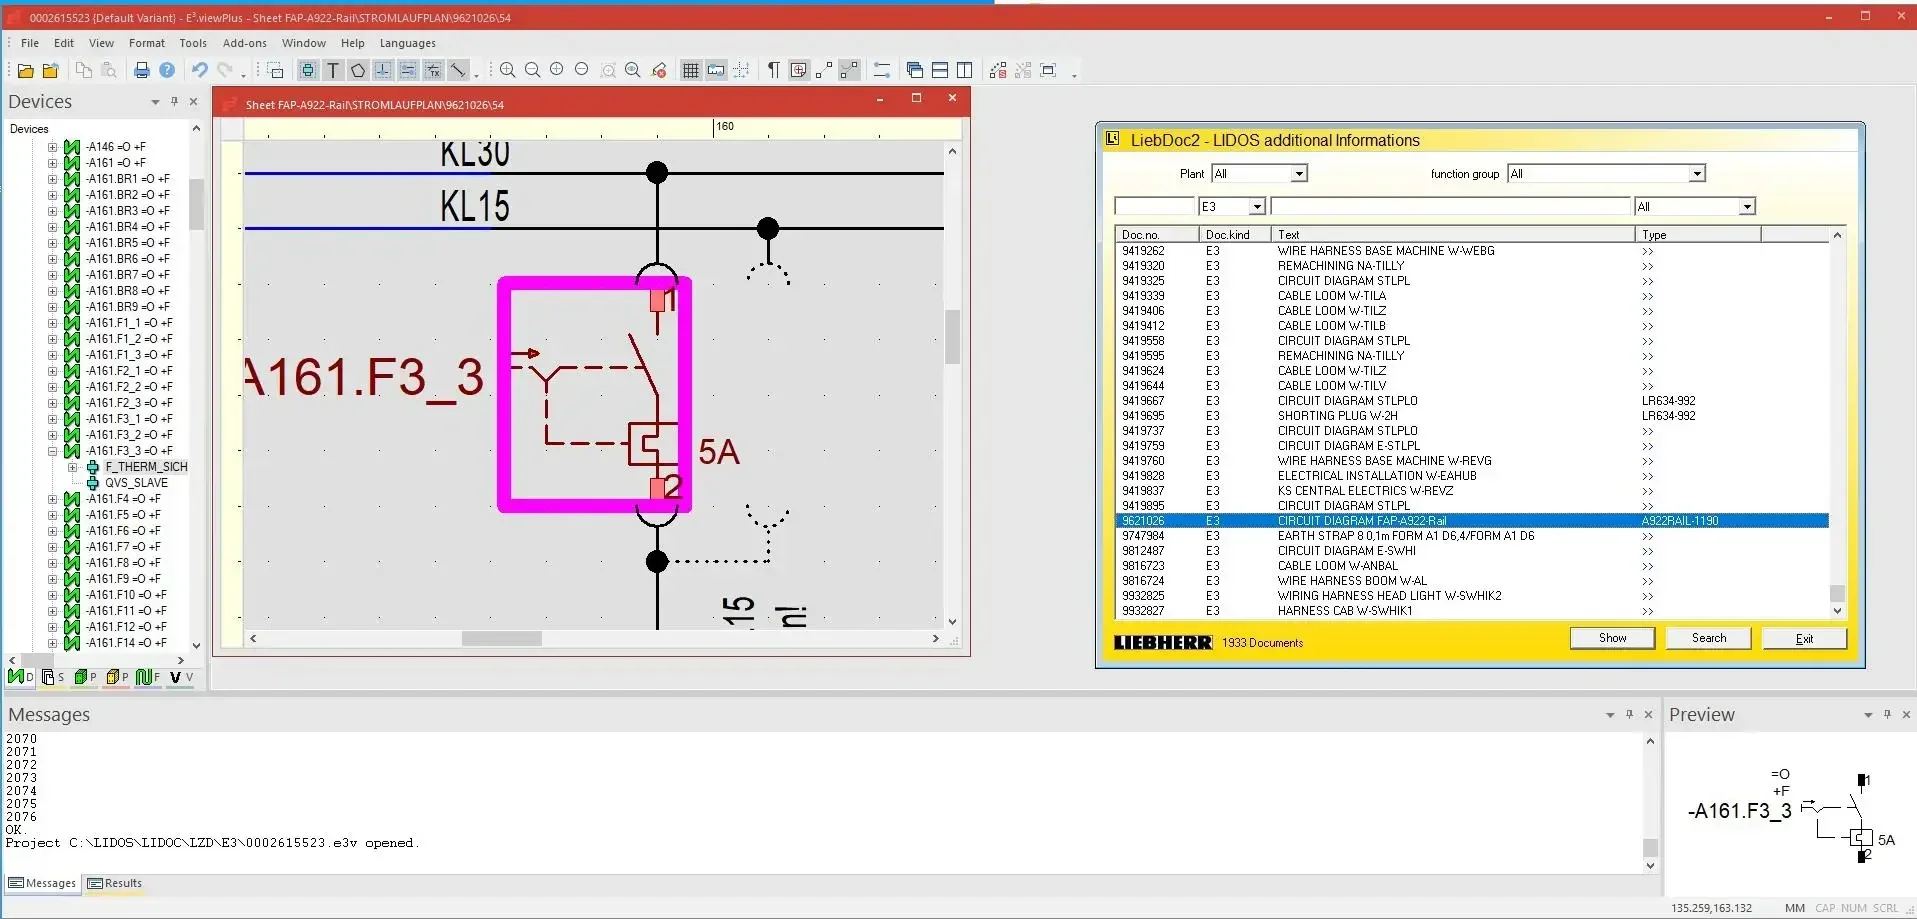Collapse the -A161.F3_3 tree node
This screenshot has height=919, width=1917.
pyautogui.click(x=52, y=451)
